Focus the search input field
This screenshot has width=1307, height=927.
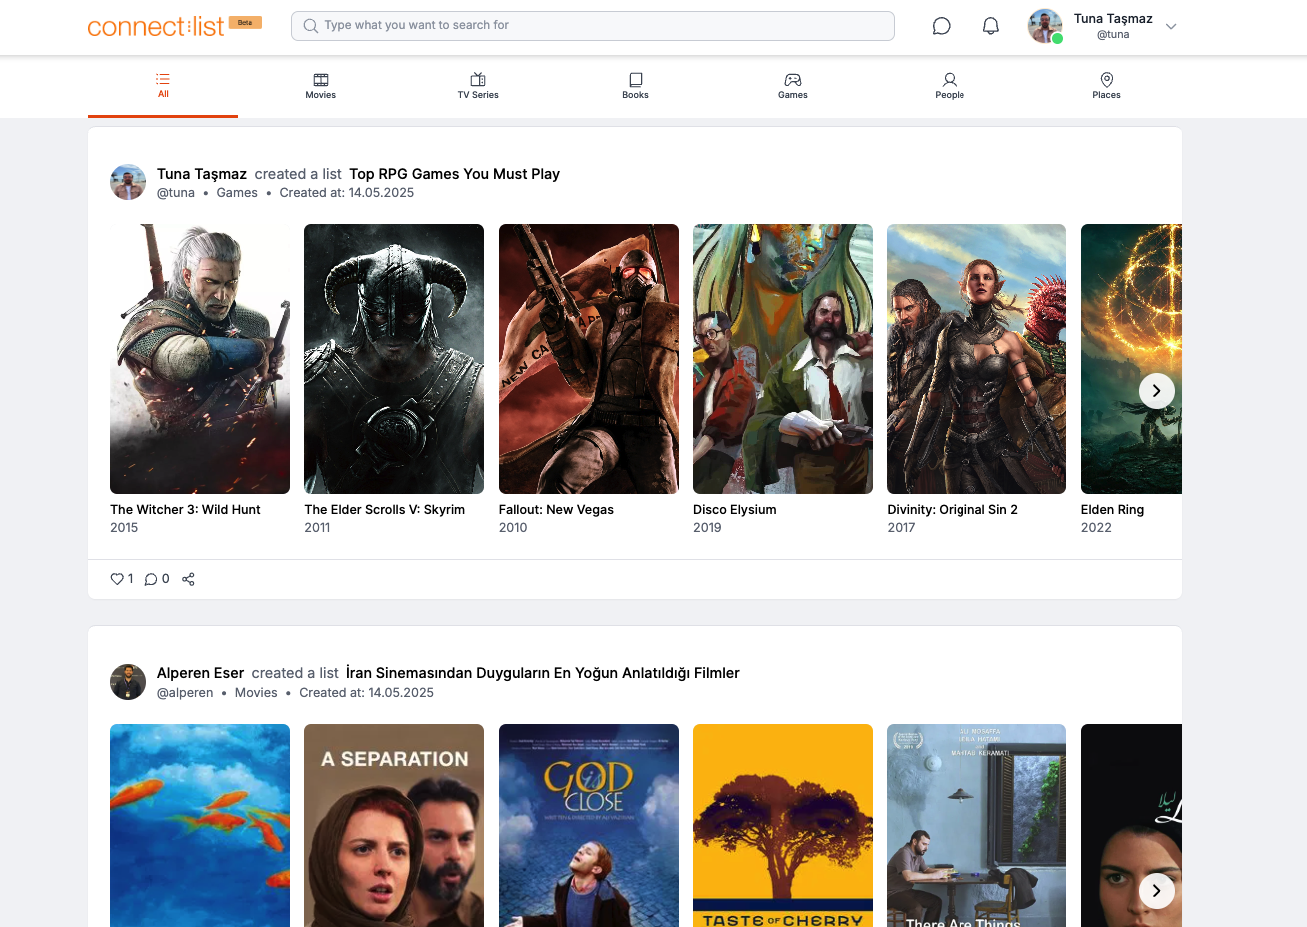593,26
